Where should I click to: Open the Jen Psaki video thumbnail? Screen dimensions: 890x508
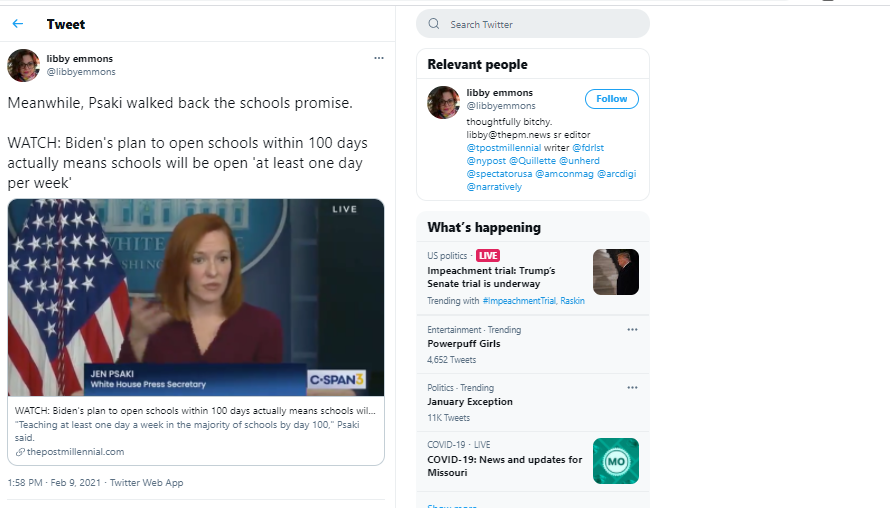pyautogui.click(x=196, y=297)
